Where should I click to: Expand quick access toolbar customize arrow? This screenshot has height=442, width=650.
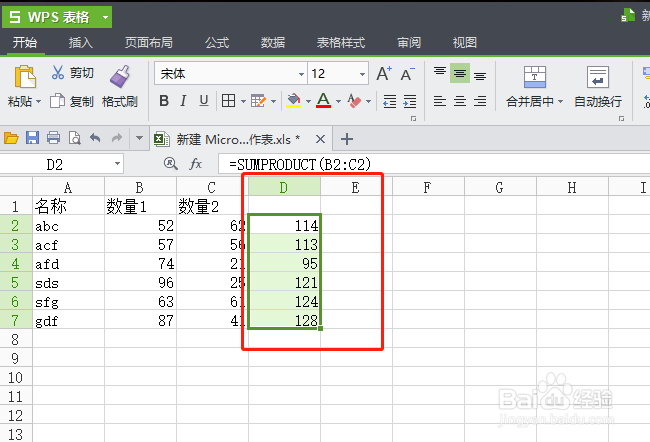point(139,138)
